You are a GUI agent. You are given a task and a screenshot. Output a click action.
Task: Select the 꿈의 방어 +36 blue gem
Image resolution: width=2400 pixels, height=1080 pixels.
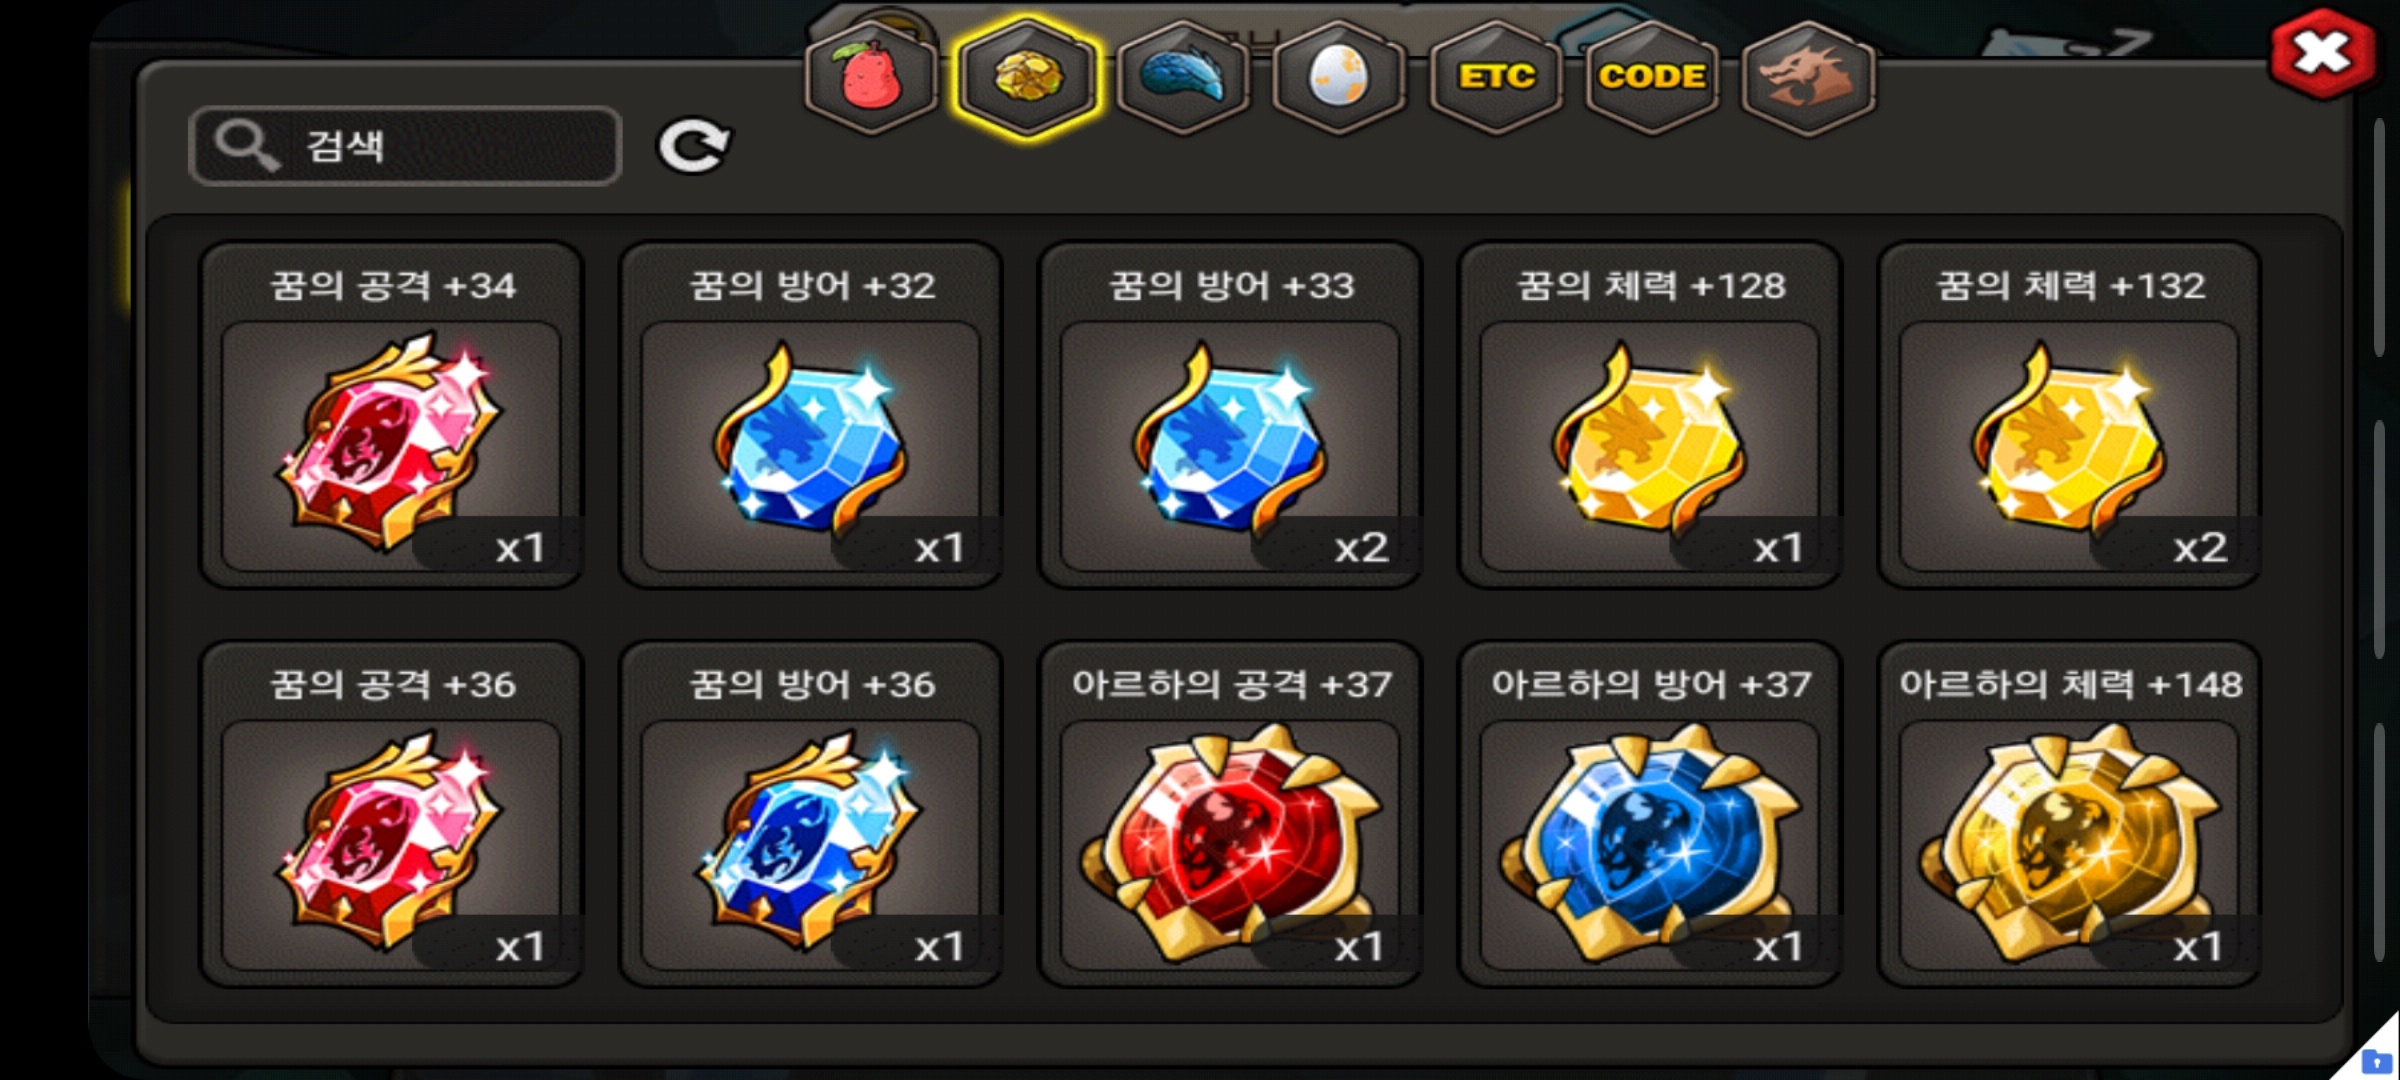tap(811, 814)
